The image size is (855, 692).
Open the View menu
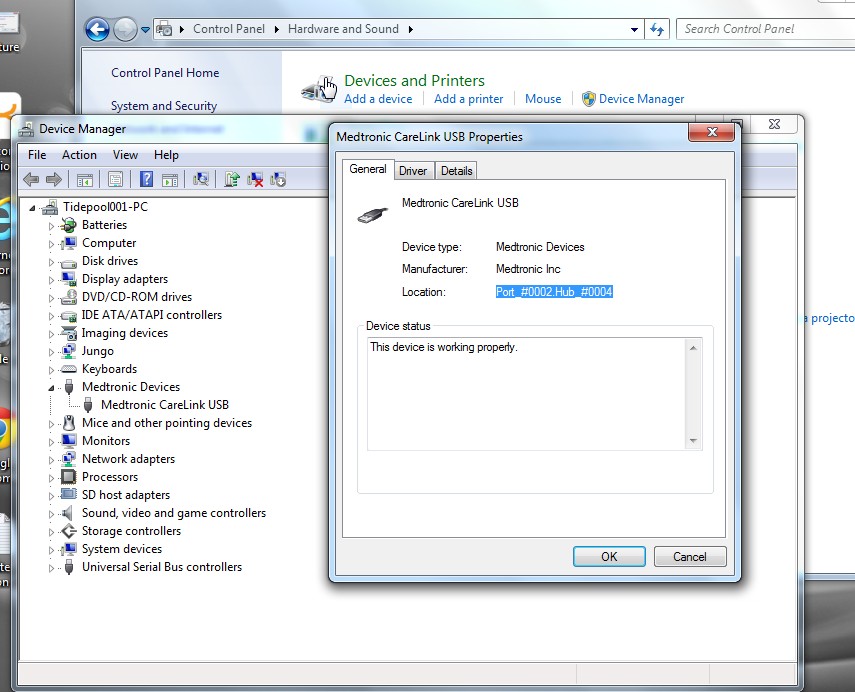click(125, 155)
